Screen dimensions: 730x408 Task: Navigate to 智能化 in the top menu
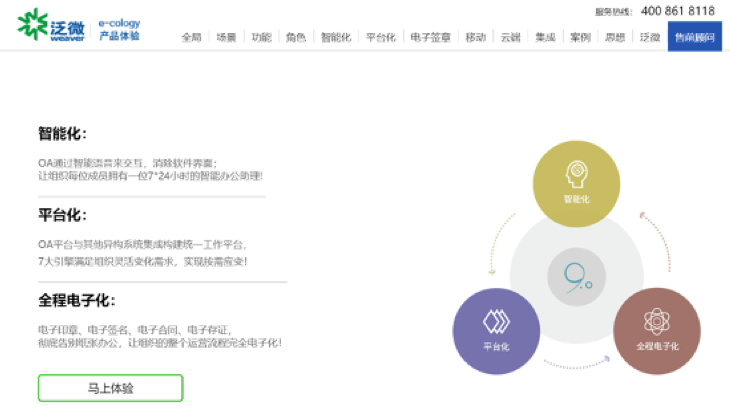[x=335, y=37]
